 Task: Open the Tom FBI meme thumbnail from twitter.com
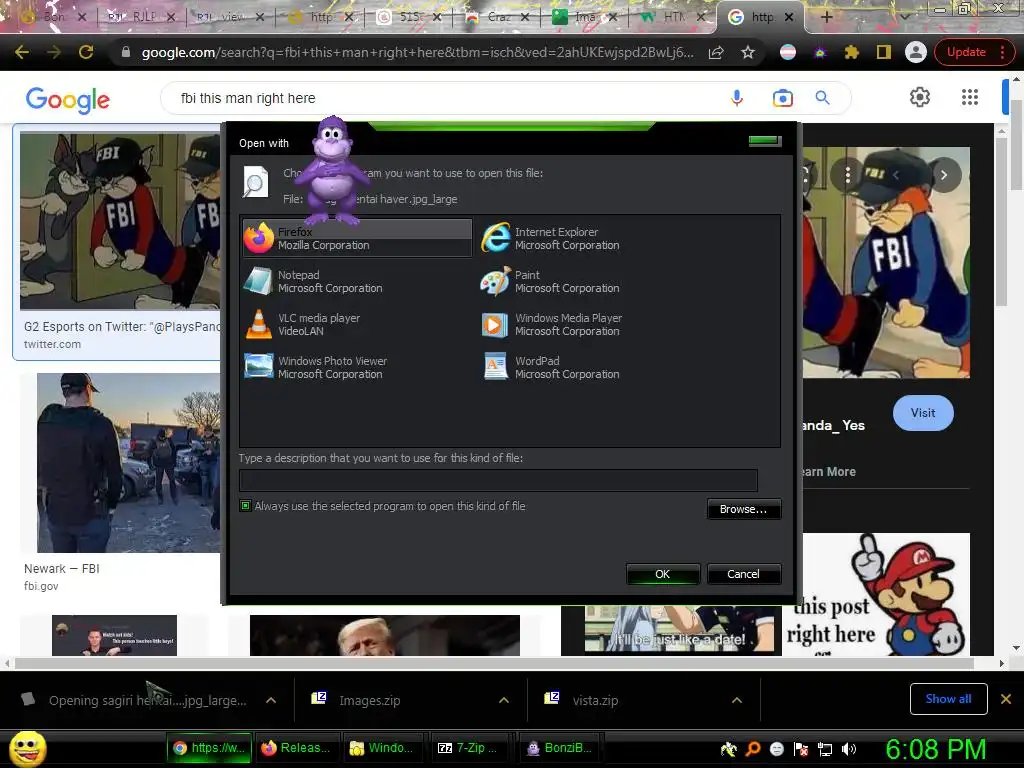point(120,221)
